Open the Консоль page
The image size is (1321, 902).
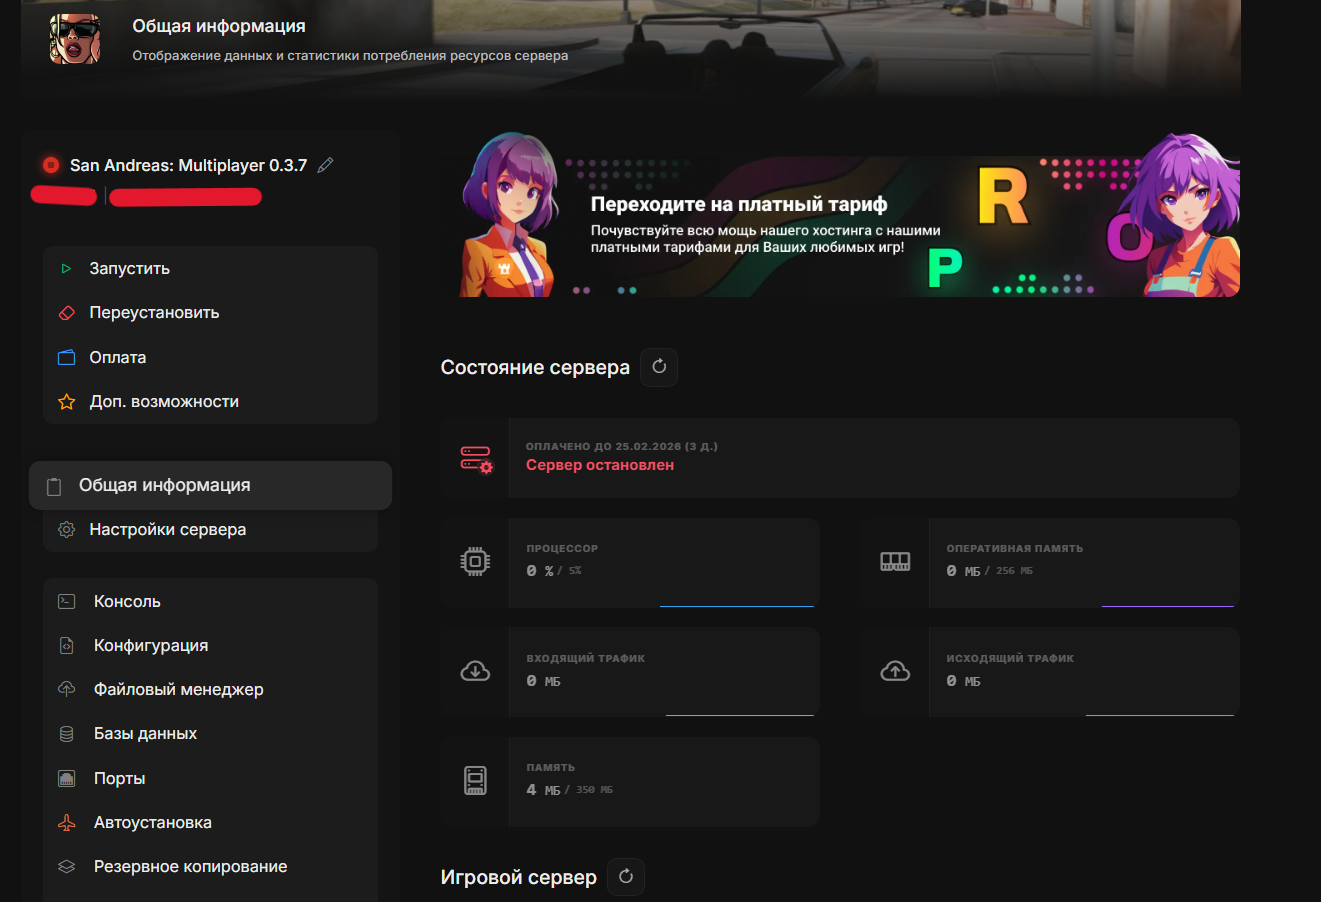pos(127,602)
